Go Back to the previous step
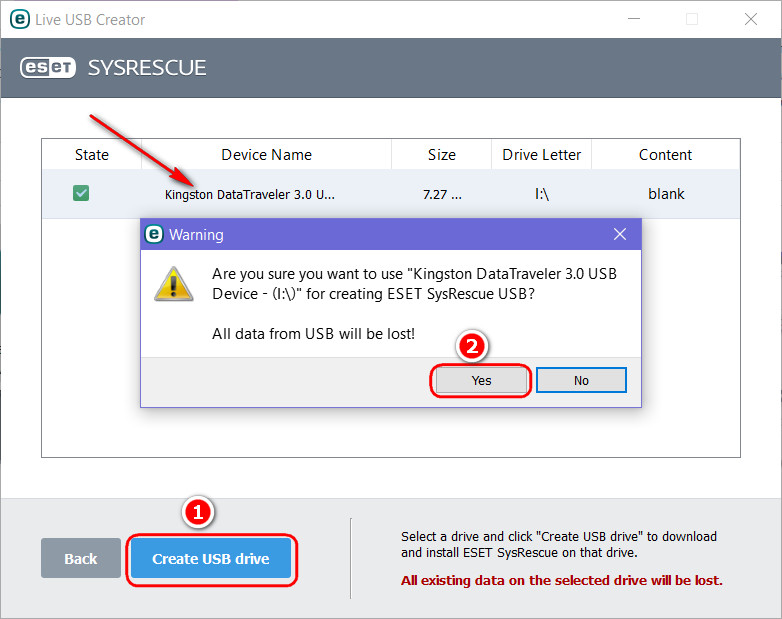 (81, 559)
